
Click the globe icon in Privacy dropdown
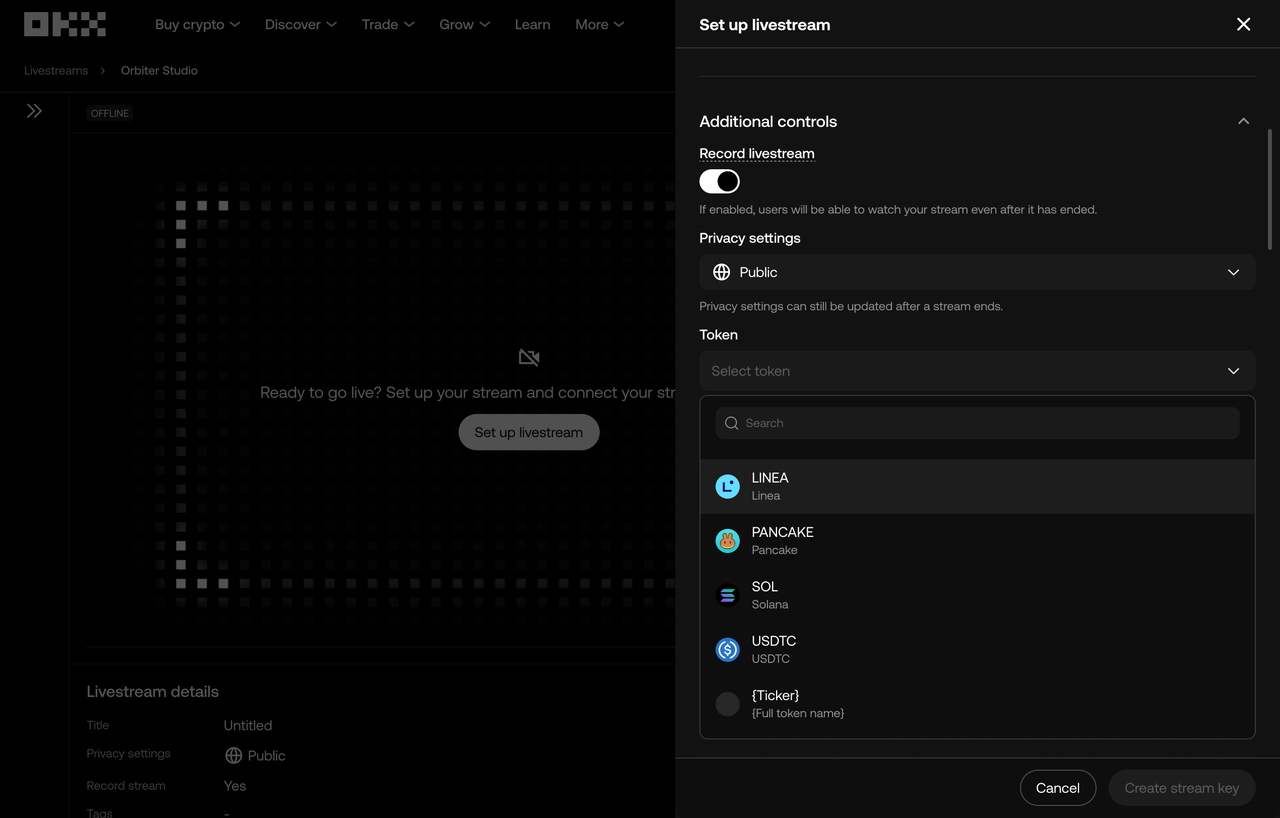coord(721,272)
